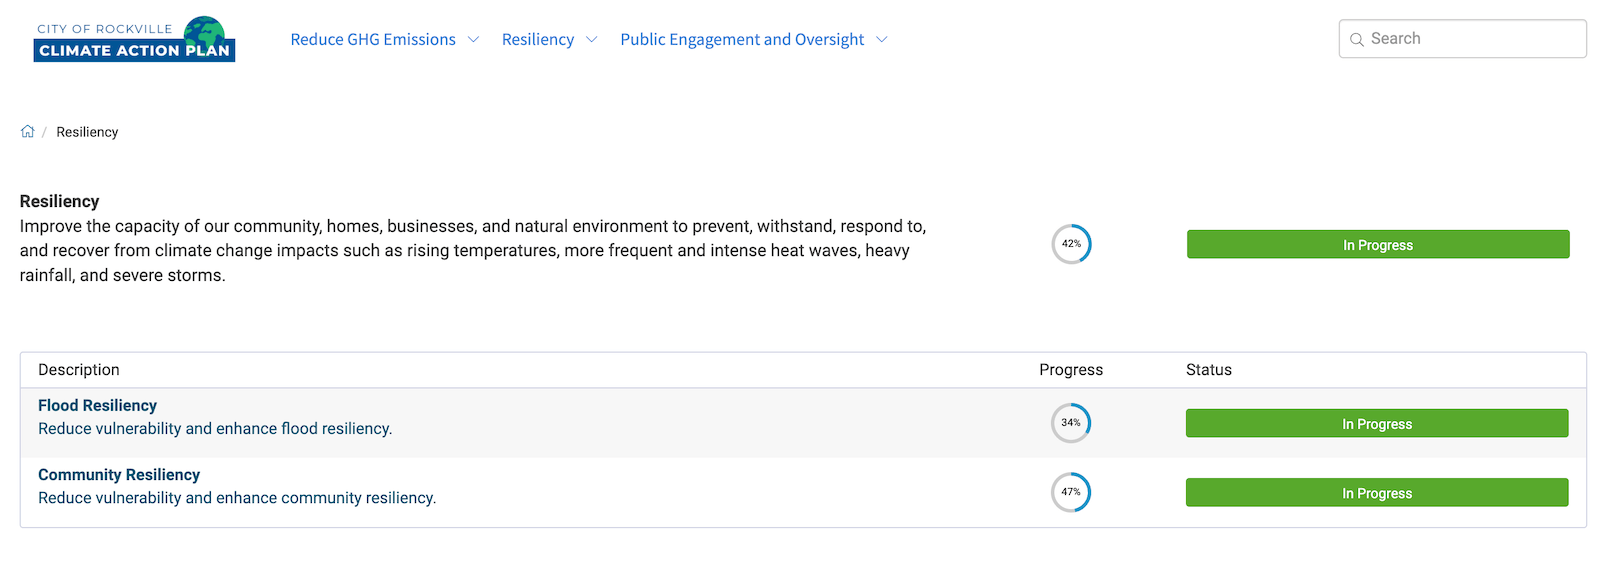The width and height of the screenshot is (1600, 568).
Task: Expand the Resiliency menu chevron
Action: point(591,39)
